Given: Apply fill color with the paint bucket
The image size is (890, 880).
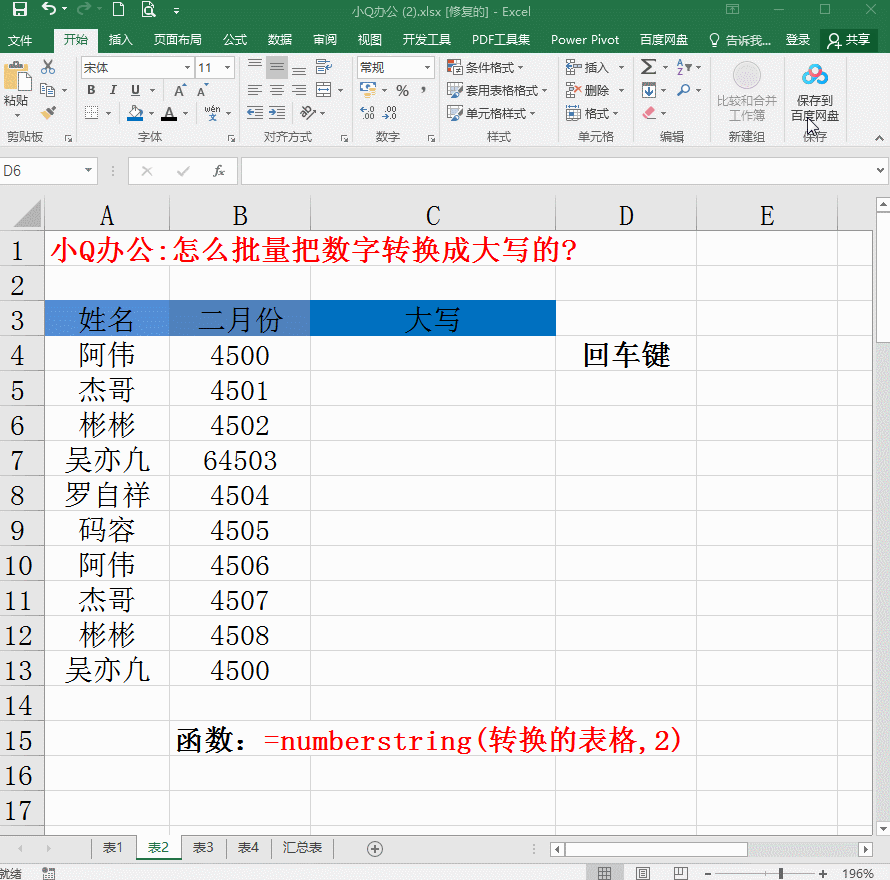Looking at the screenshot, I should pyautogui.click(x=135, y=114).
